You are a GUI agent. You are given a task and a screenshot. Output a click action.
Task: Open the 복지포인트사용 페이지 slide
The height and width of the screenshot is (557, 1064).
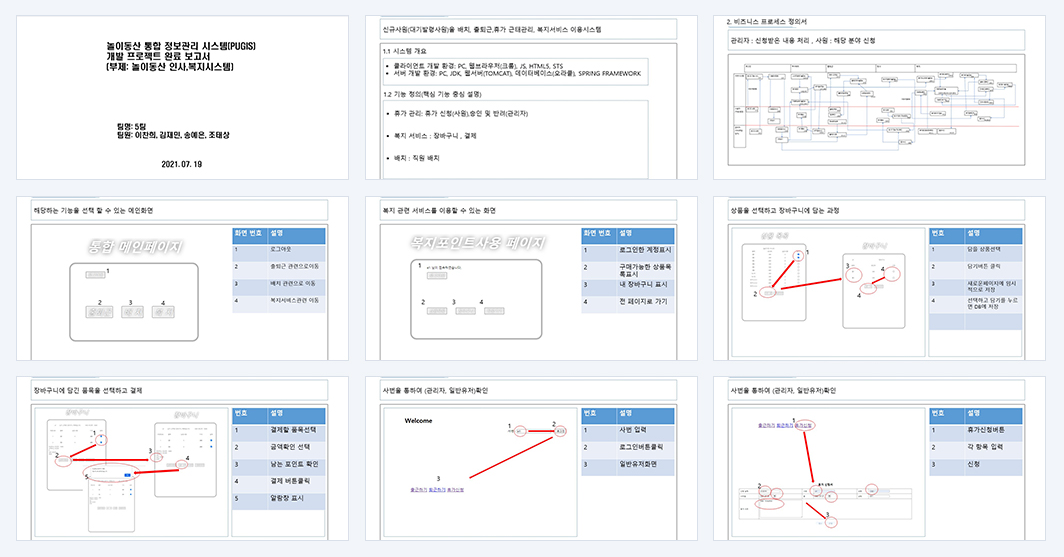[531, 278]
